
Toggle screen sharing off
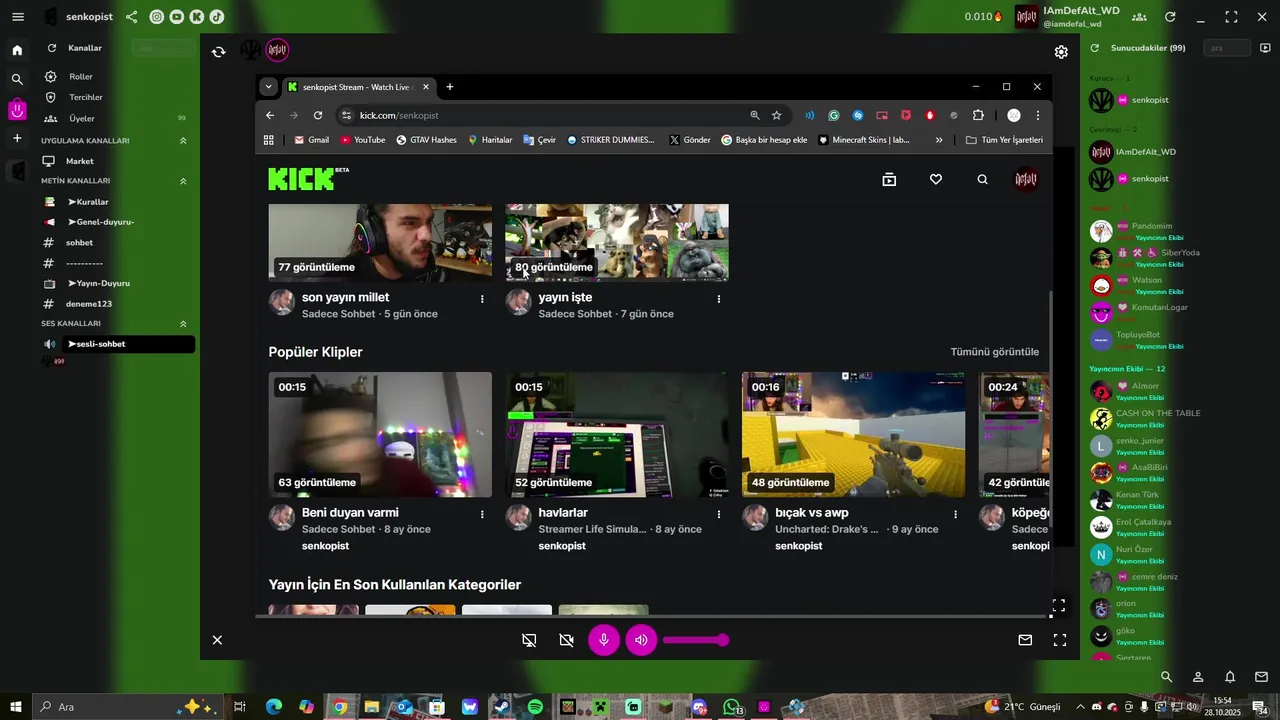click(x=529, y=640)
